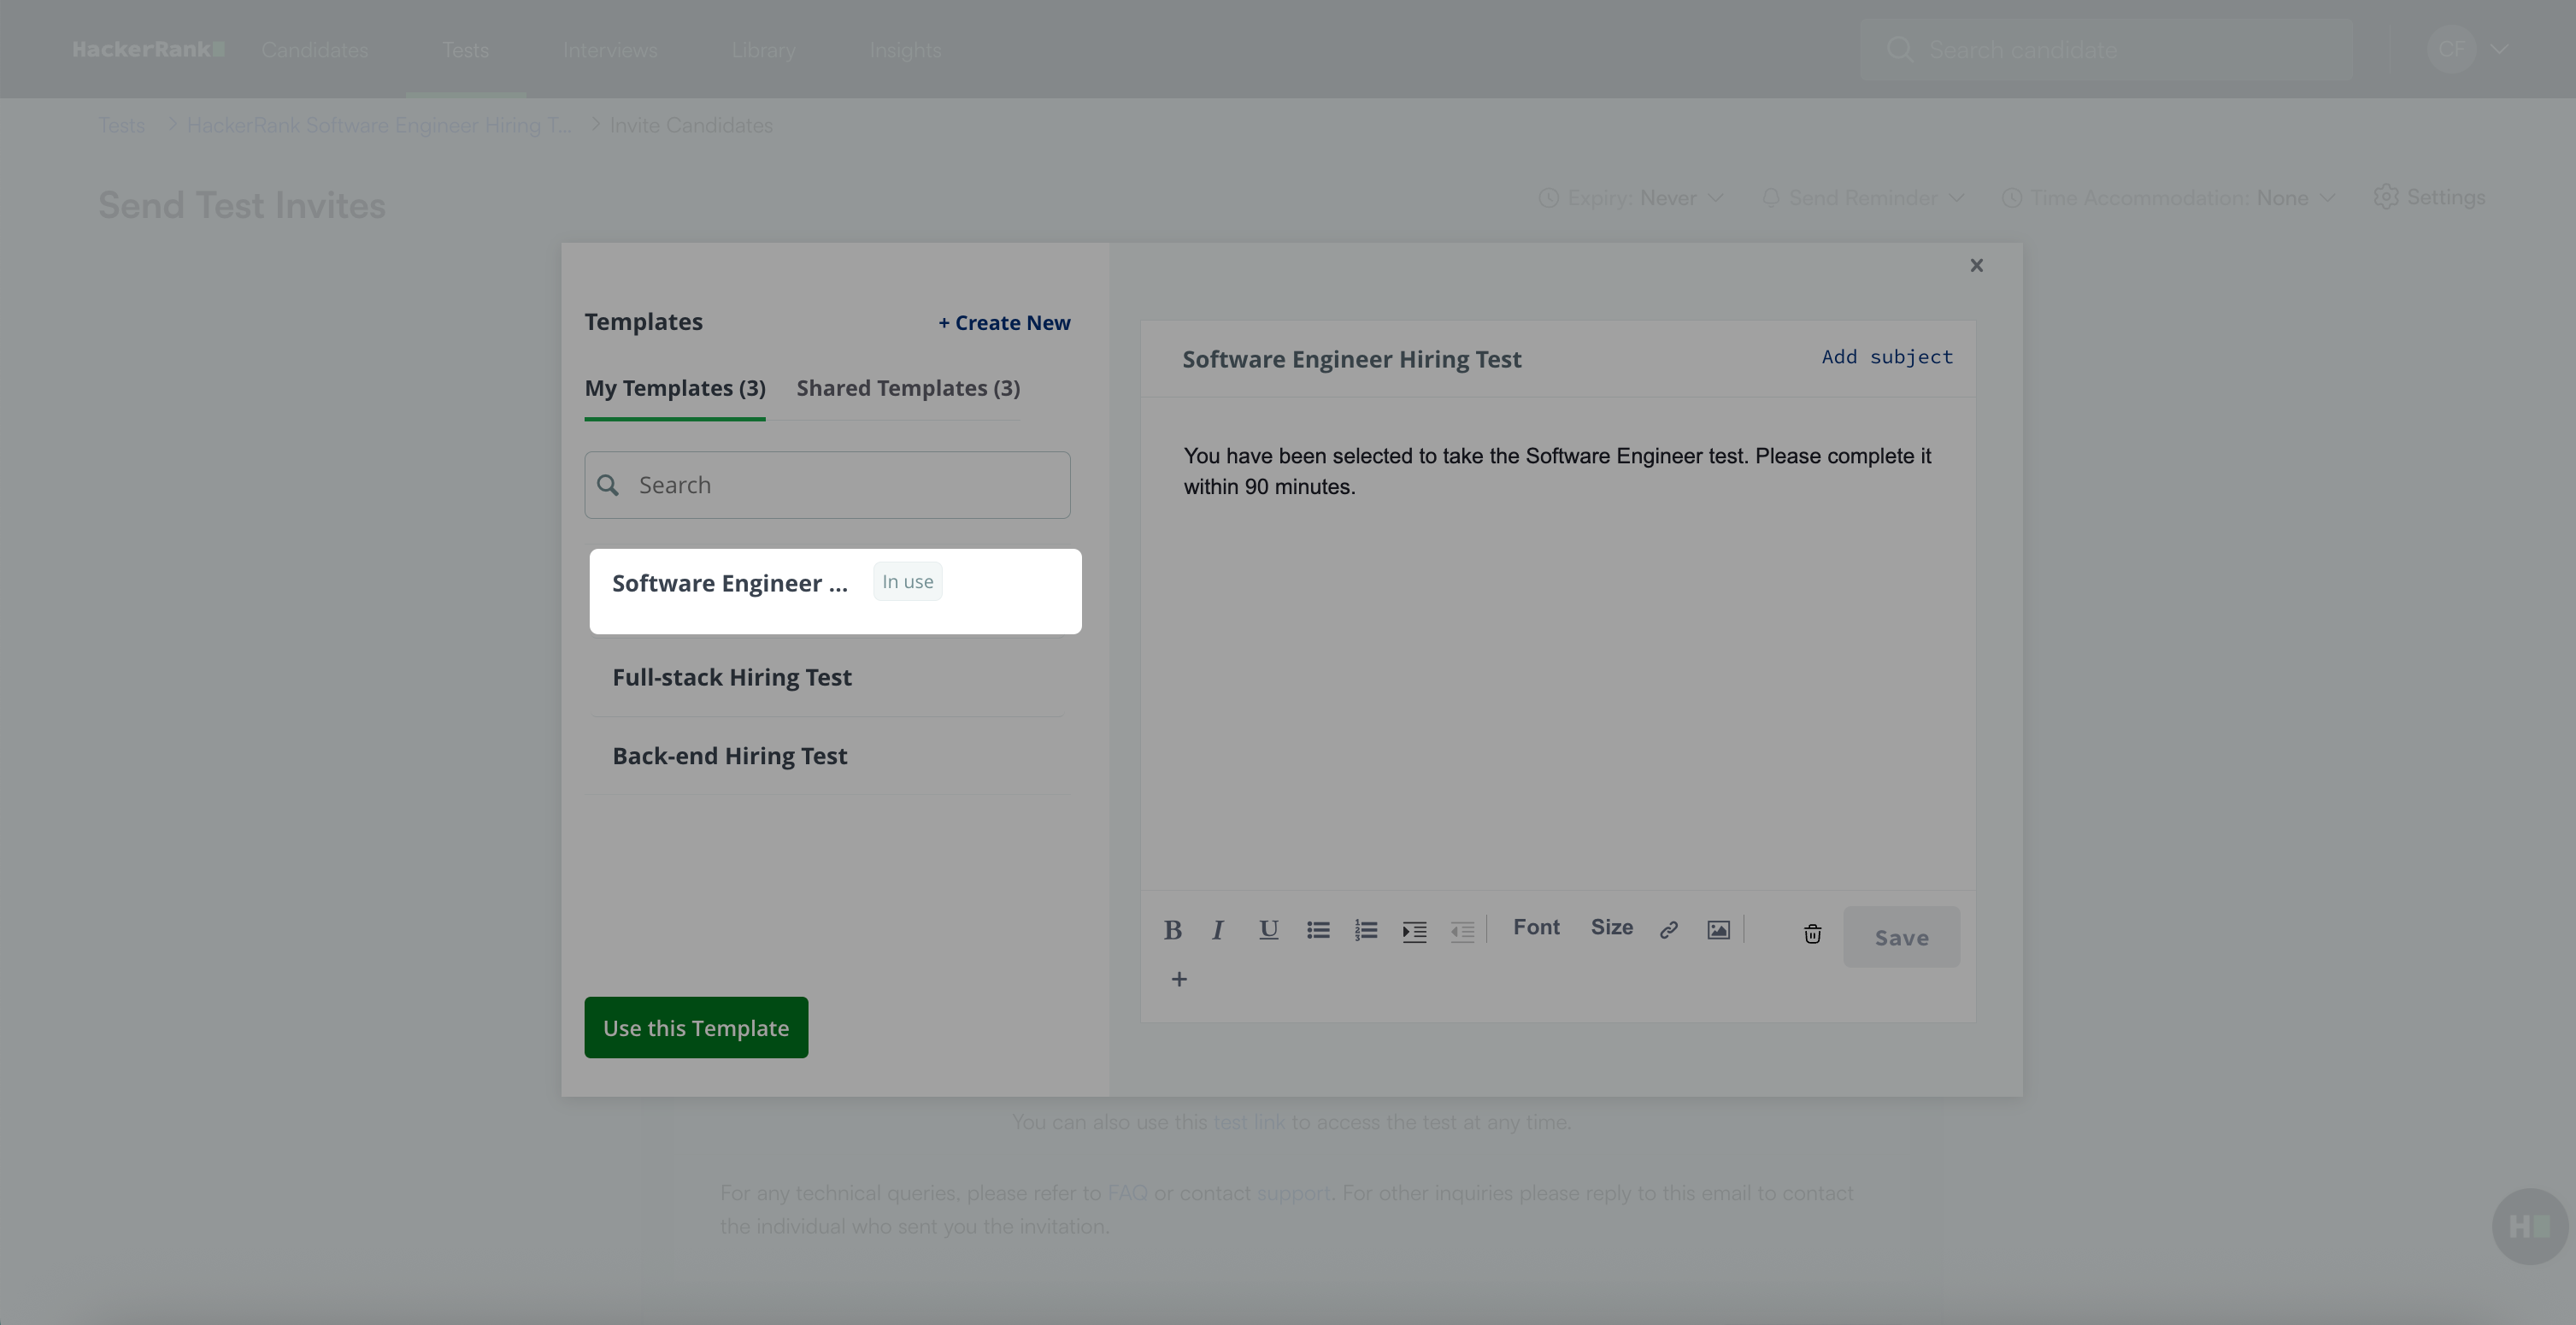The width and height of the screenshot is (2576, 1325).
Task: Click Use this Template button
Action: [x=696, y=1028]
